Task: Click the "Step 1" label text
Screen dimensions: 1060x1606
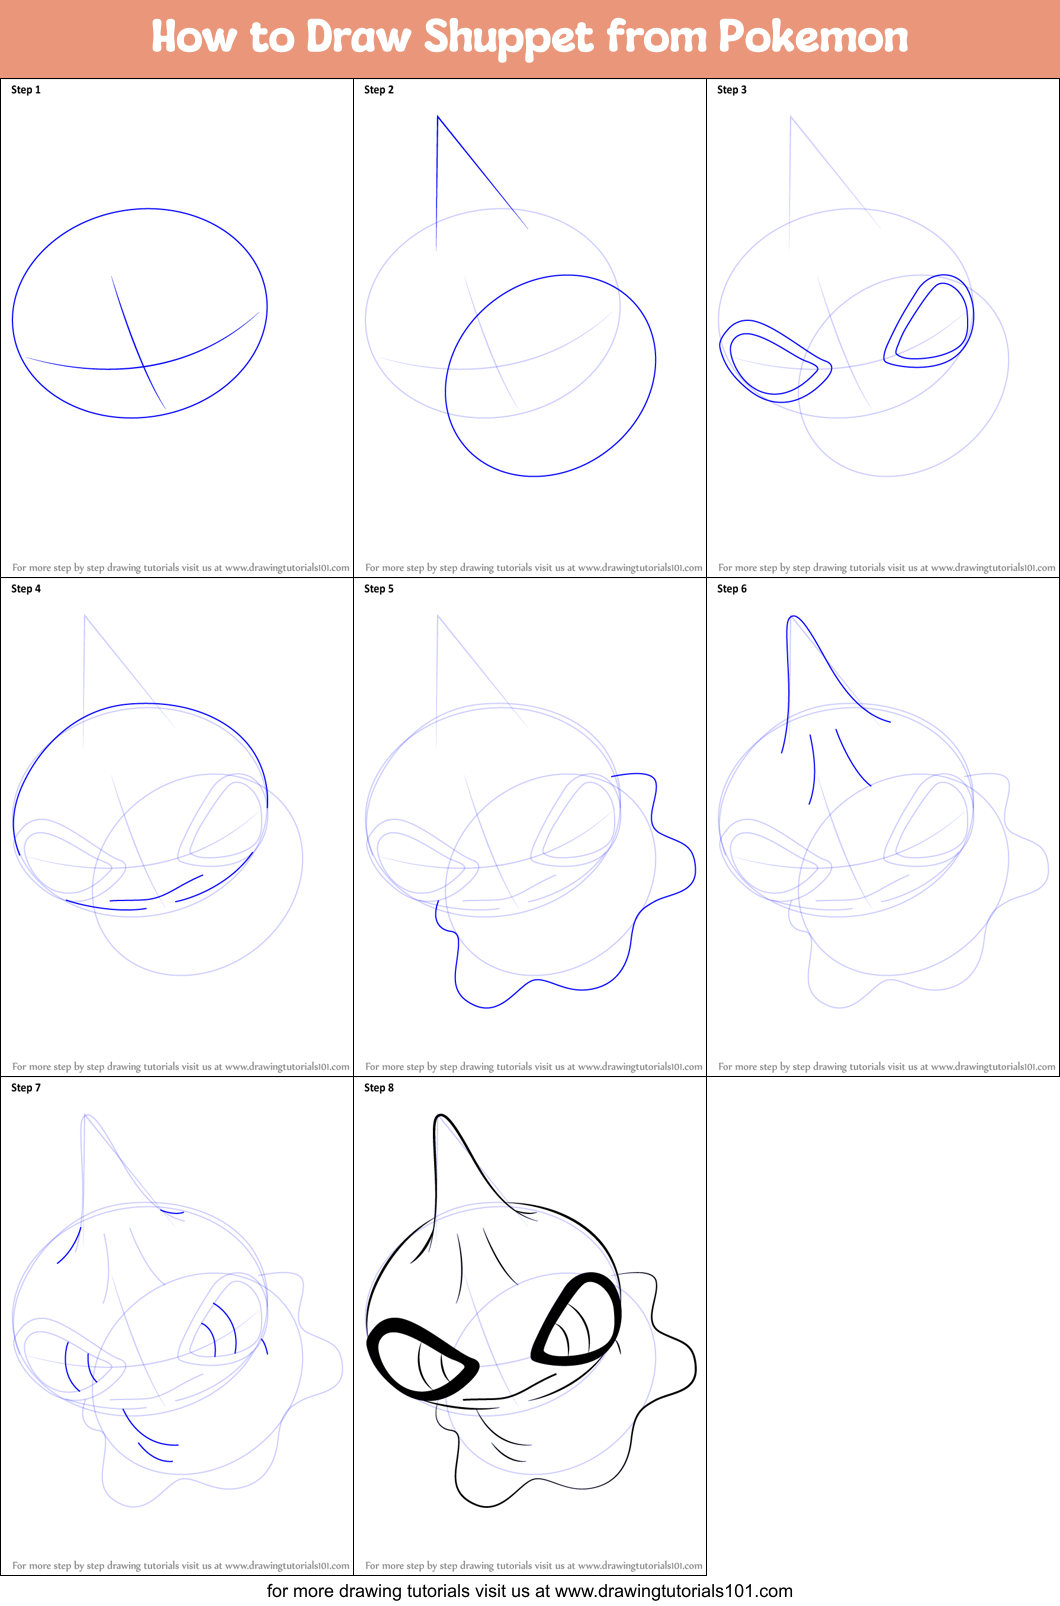Action: click(26, 90)
